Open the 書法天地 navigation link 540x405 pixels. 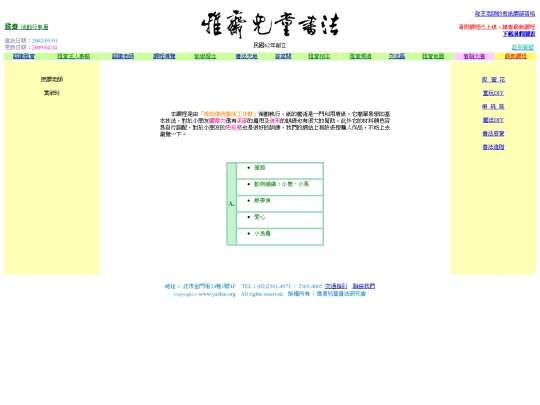tap(247, 56)
